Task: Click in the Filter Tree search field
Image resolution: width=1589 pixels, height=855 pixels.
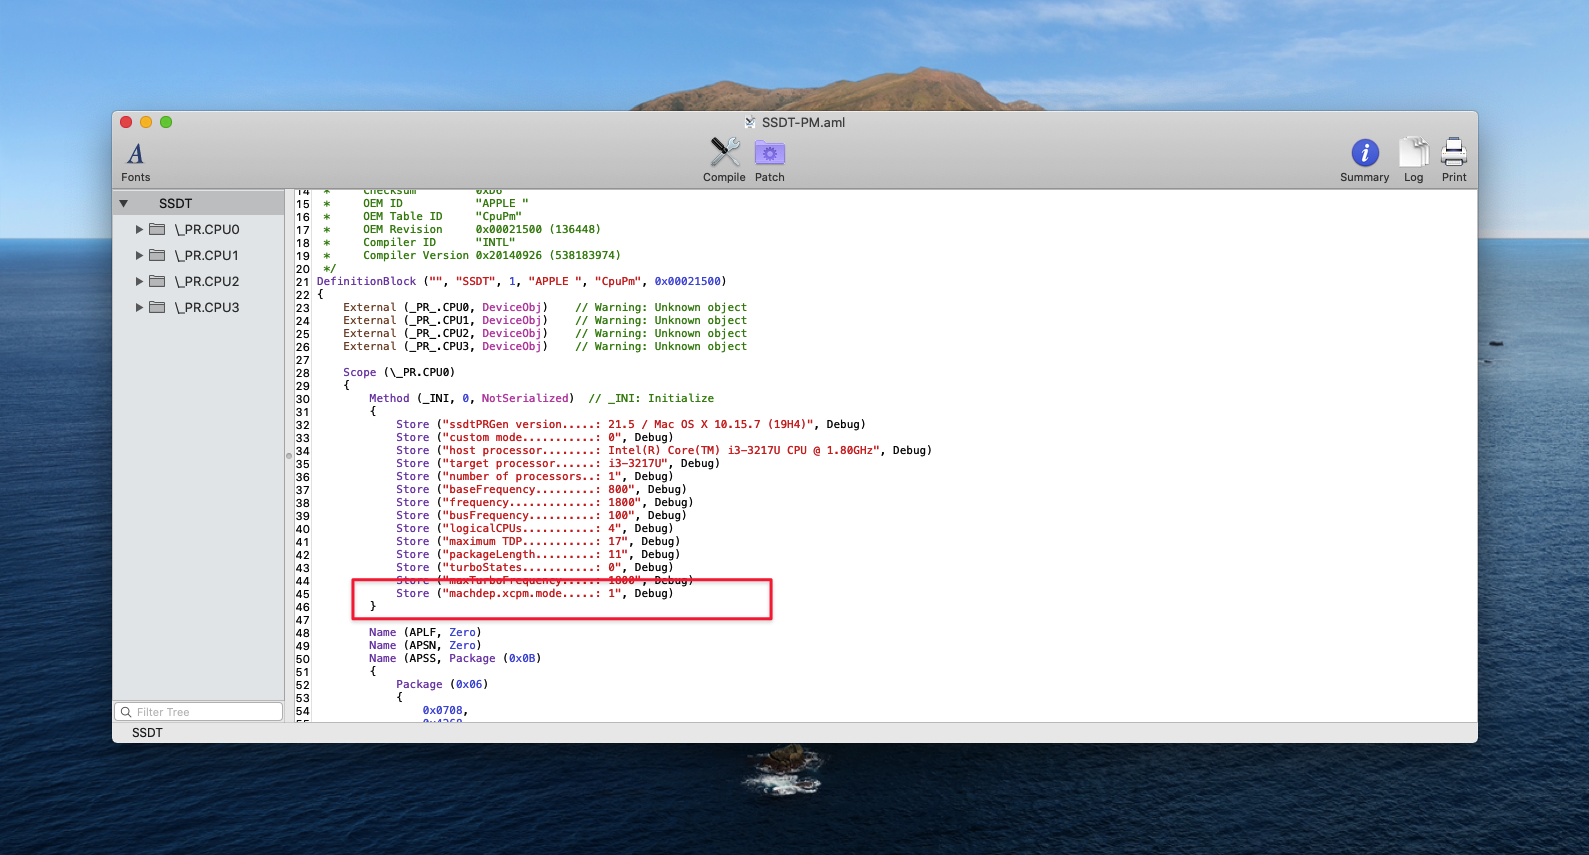Action: click(205, 712)
